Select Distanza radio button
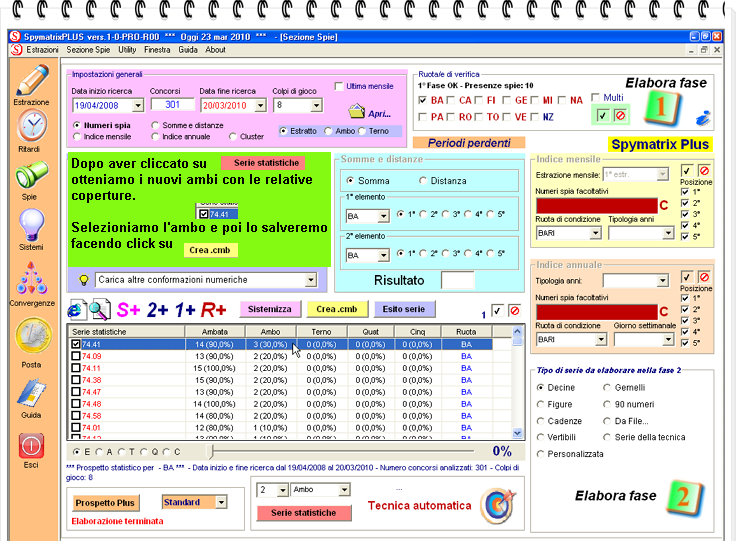736x541 pixels. pyautogui.click(x=422, y=181)
